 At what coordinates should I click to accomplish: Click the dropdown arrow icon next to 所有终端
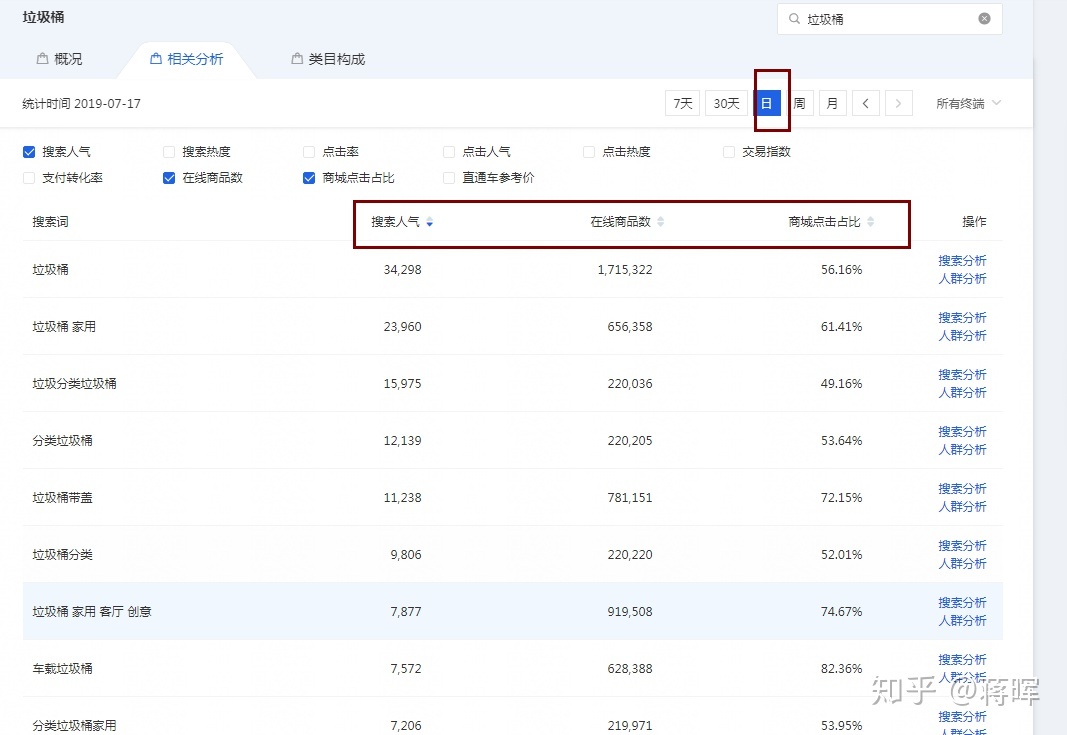[997, 102]
